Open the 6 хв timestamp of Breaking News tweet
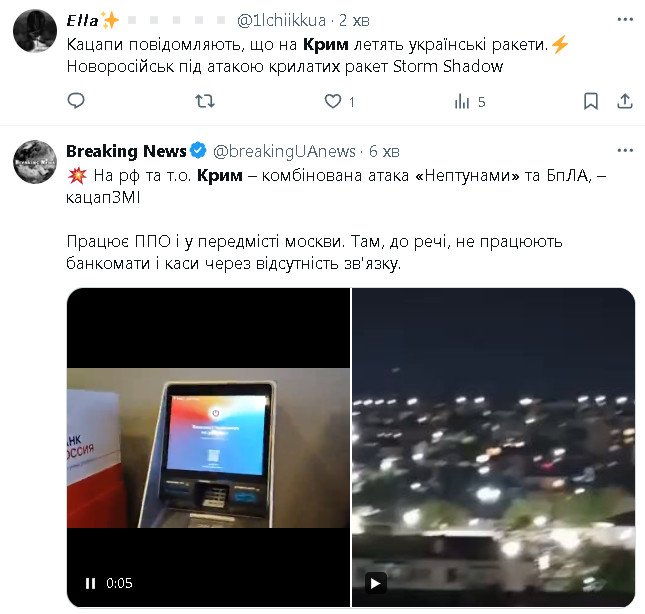Screen dimensions: 645x614 click(384, 151)
